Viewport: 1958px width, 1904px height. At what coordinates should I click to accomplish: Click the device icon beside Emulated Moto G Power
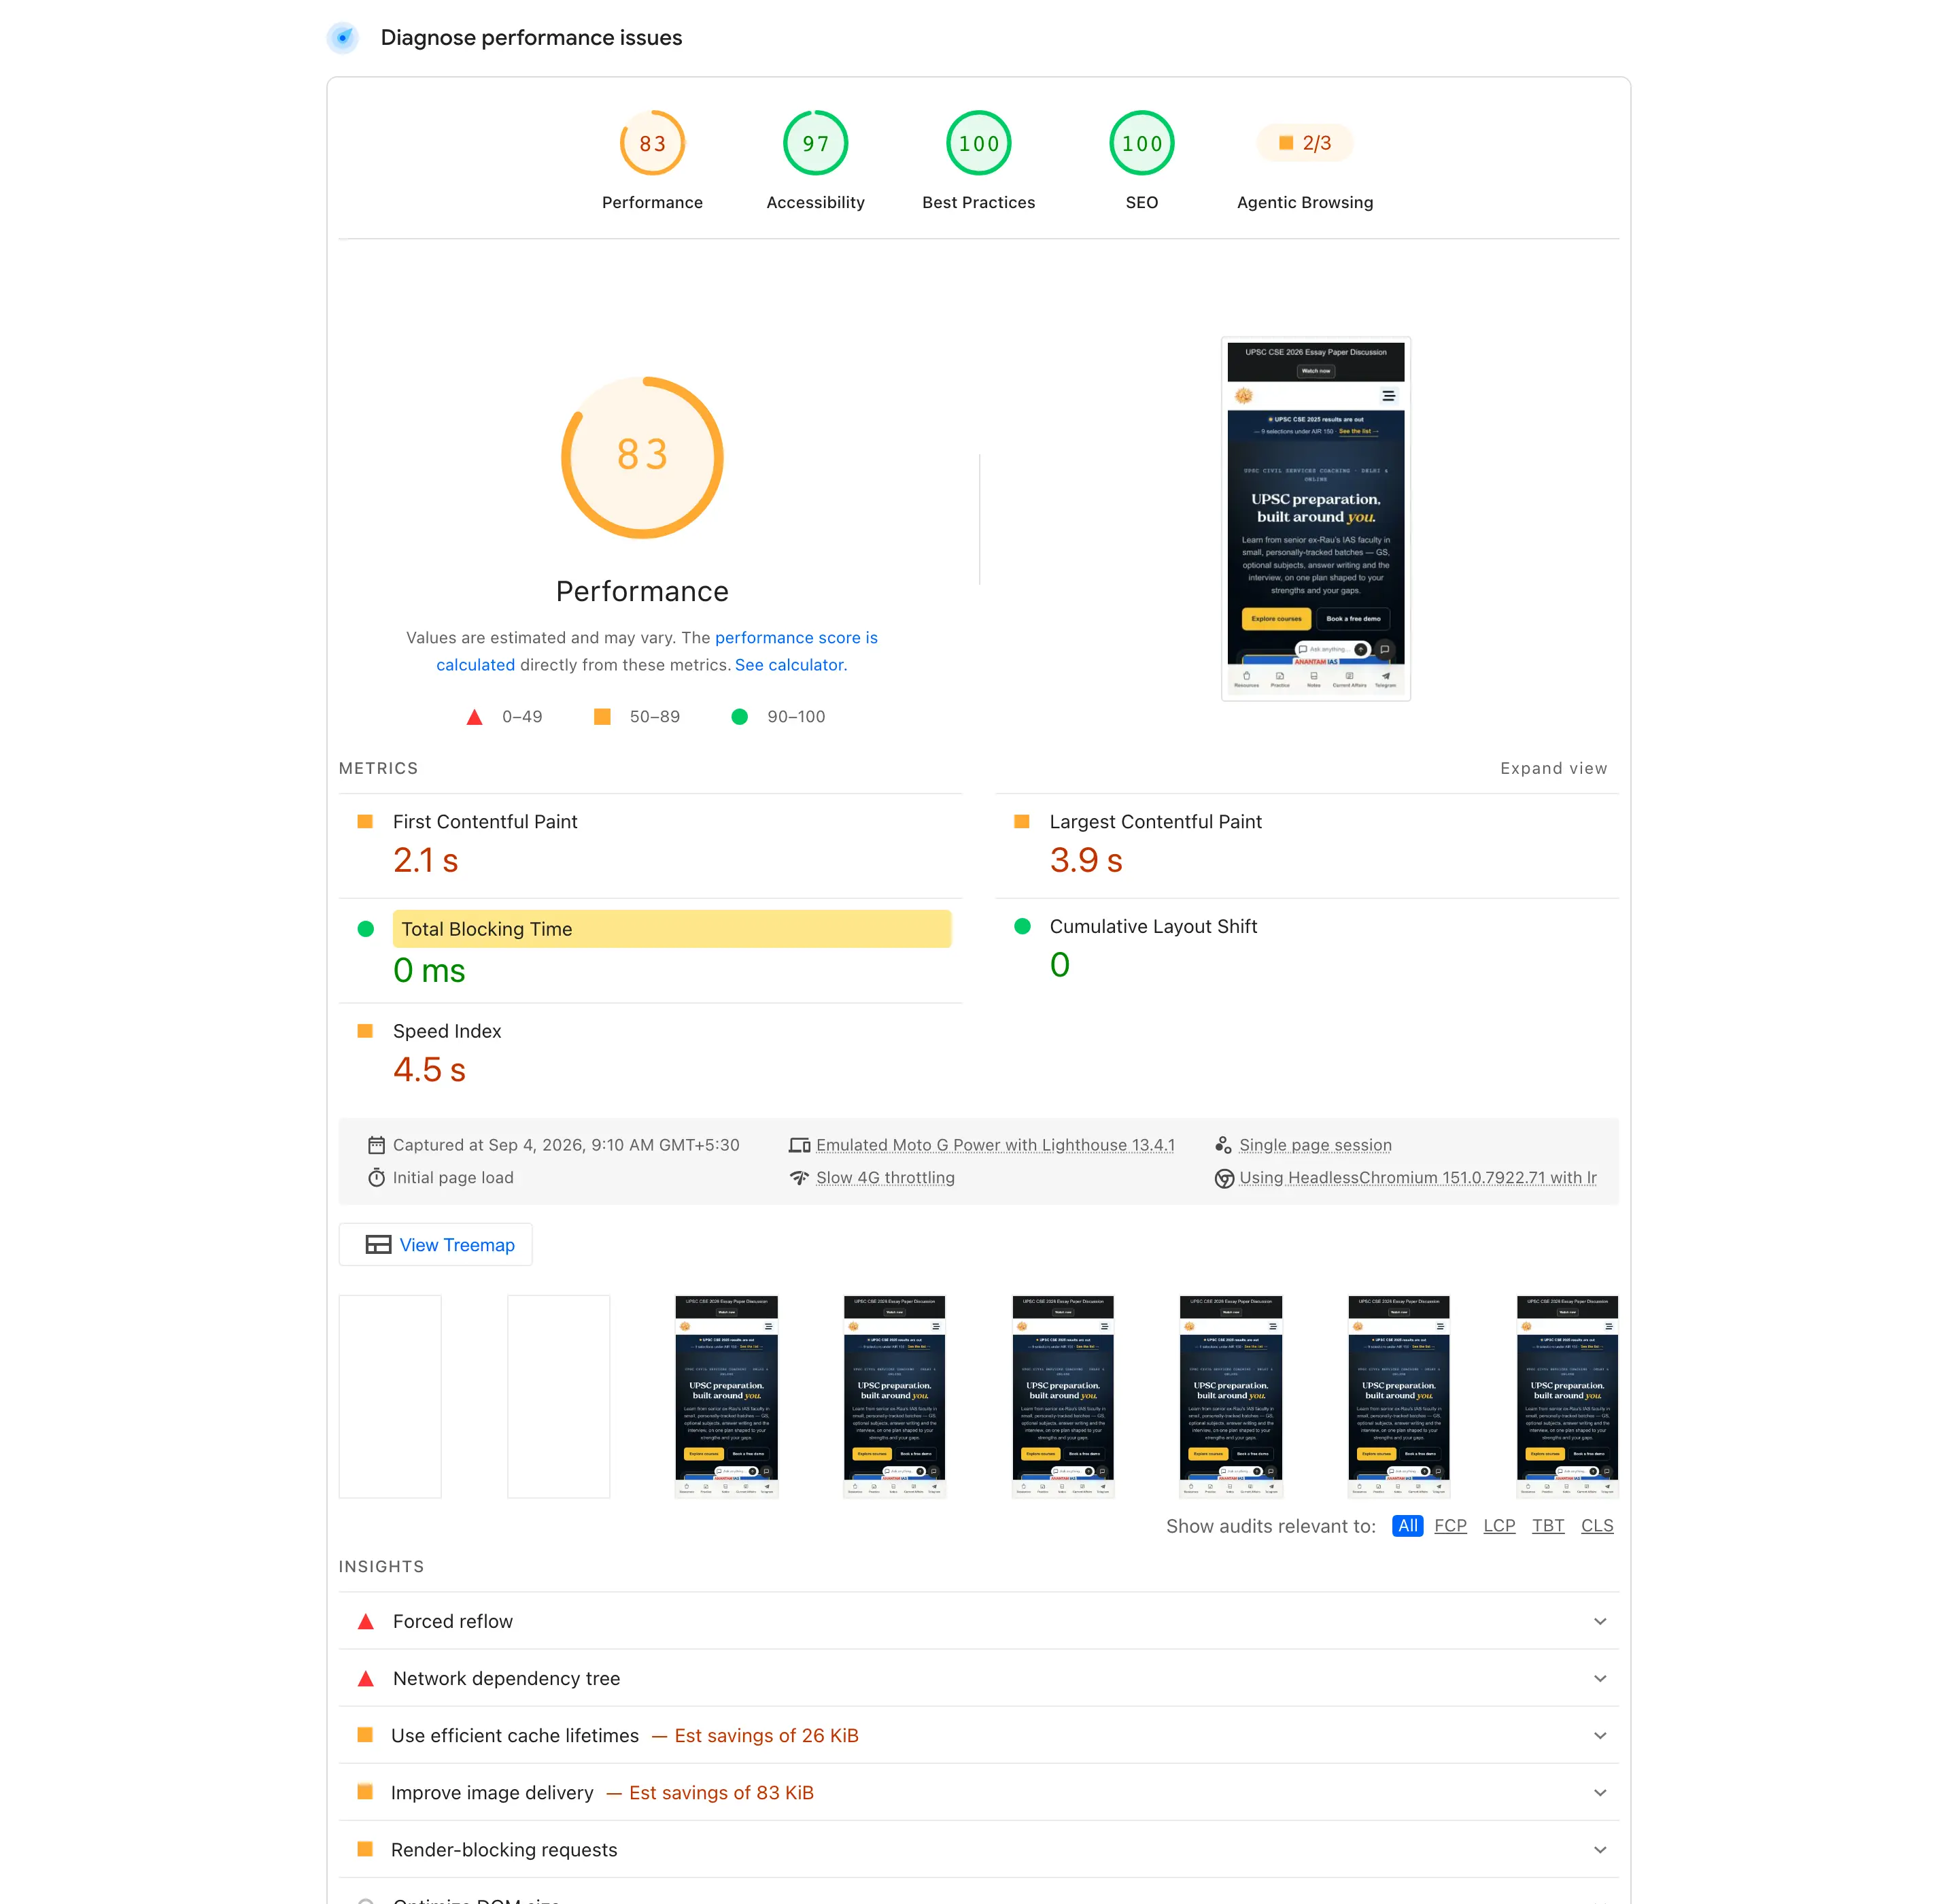[799, 1145]
